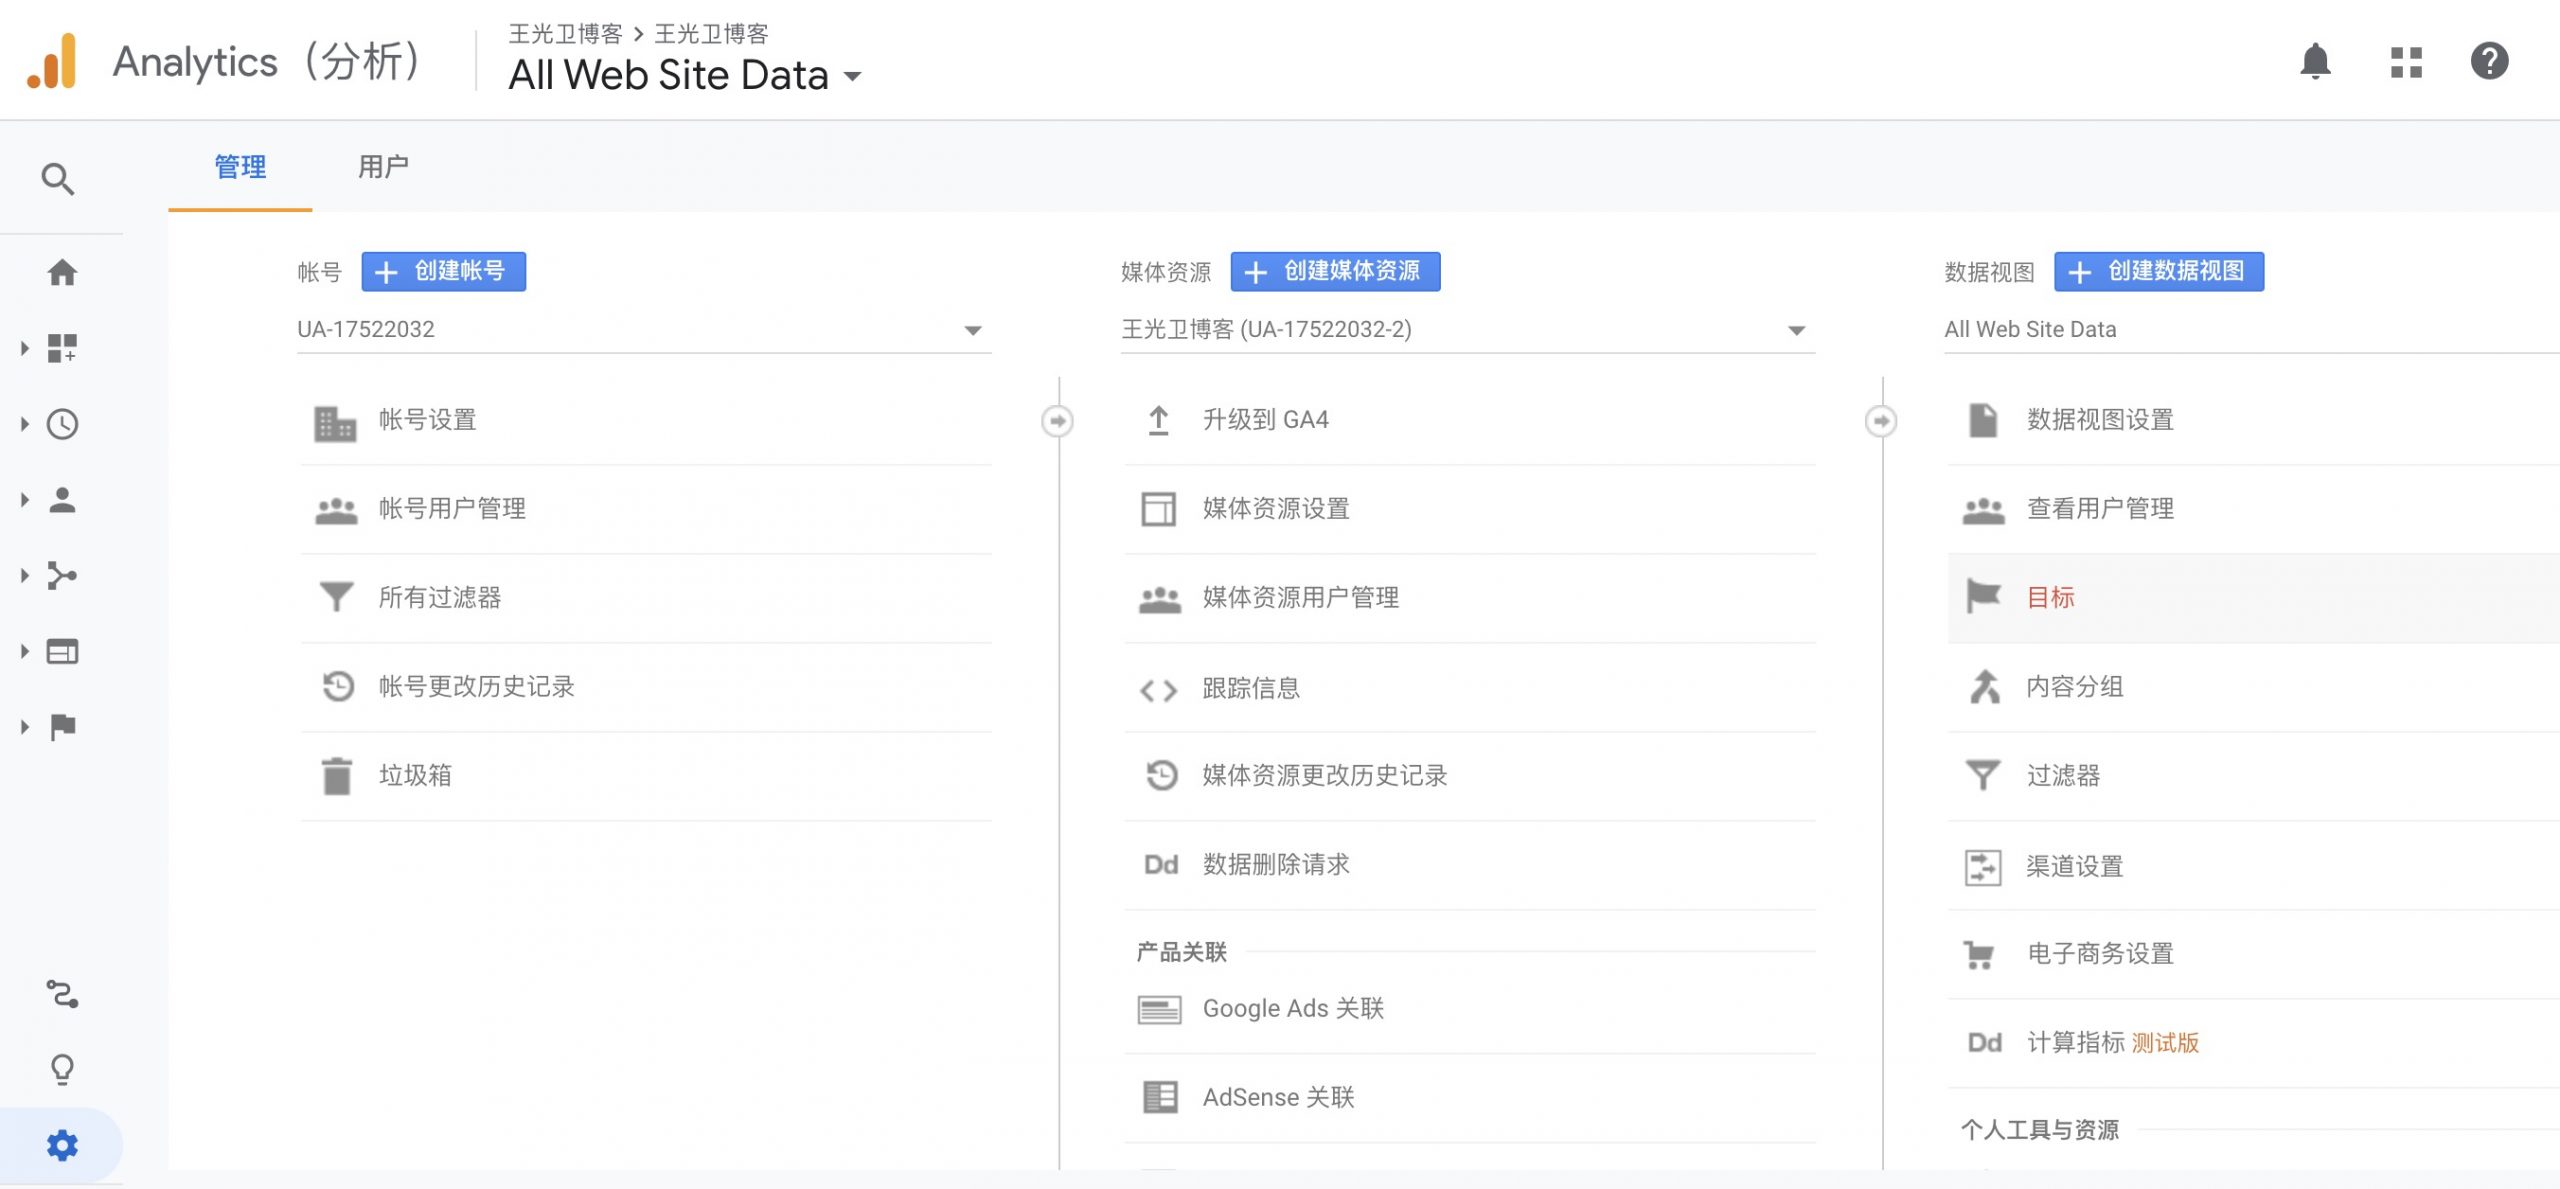Click the code brackets icon beside 跟踪信息
This screenshot has height=1189, width=2560.
[x=1158, y=690]
